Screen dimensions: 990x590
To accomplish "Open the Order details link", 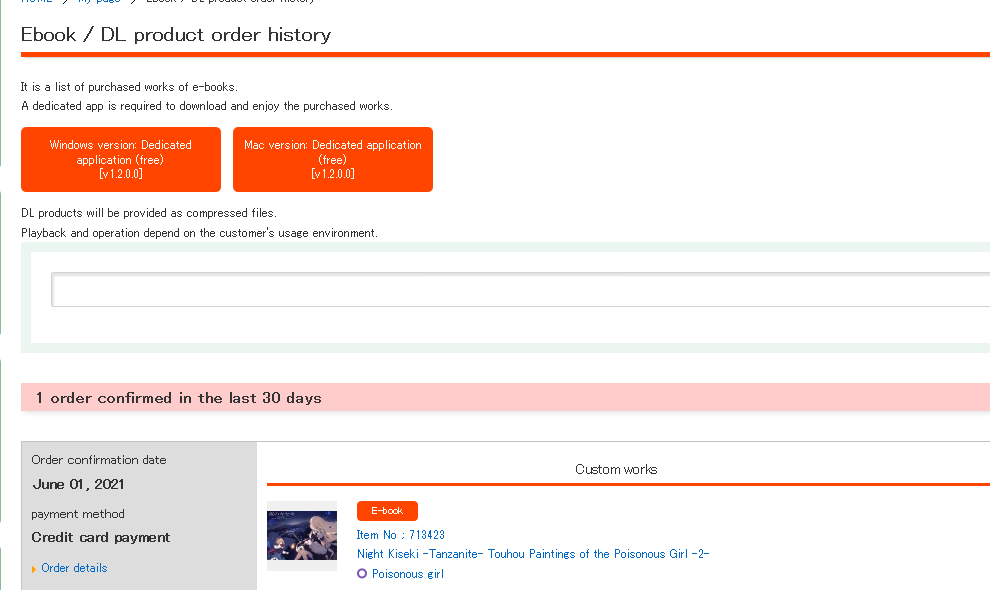I will [x=74, y=568].
